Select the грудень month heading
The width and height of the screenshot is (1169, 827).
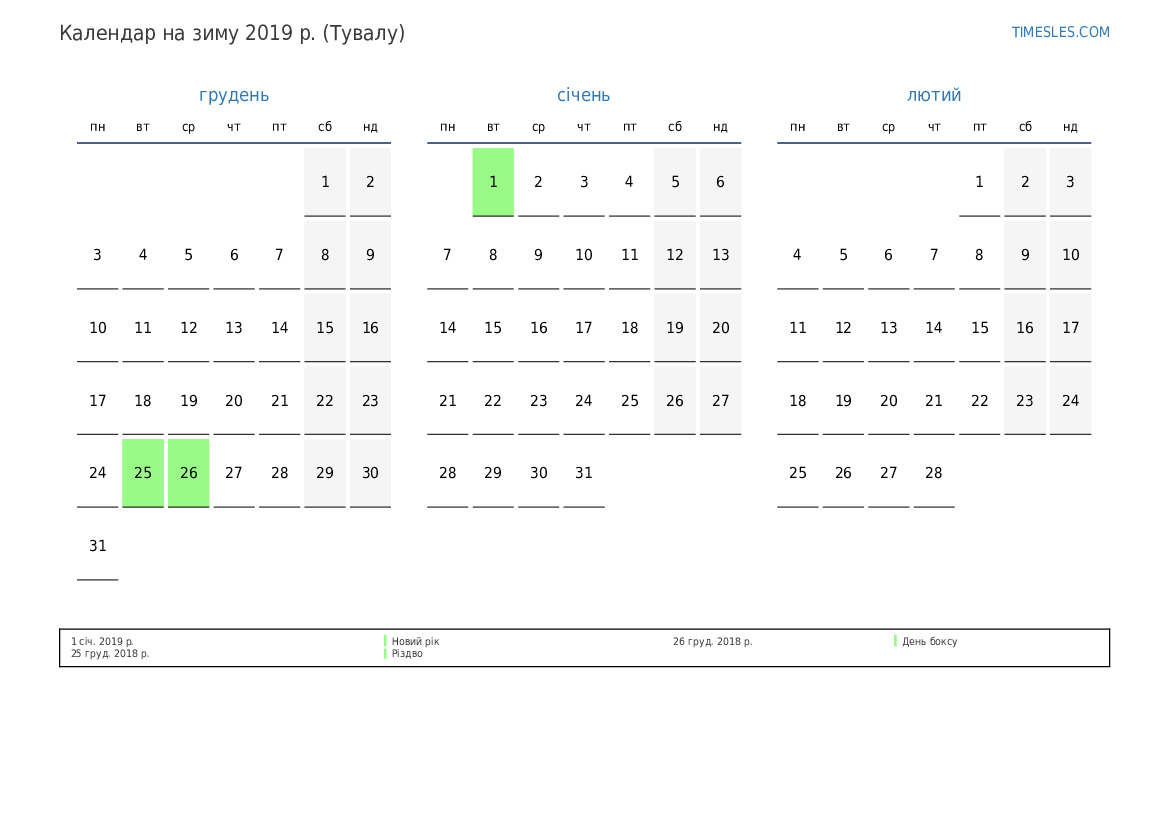coord(234,95)
